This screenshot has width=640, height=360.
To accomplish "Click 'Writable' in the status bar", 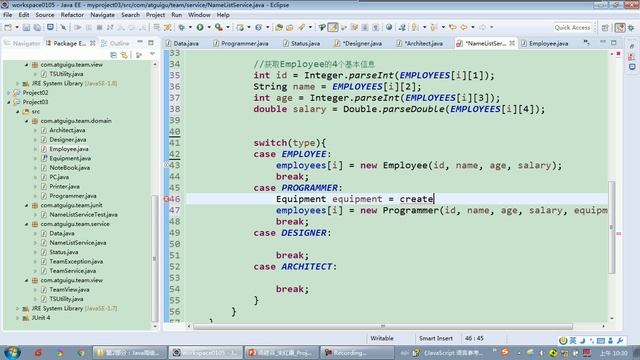I will click(382, 338).
